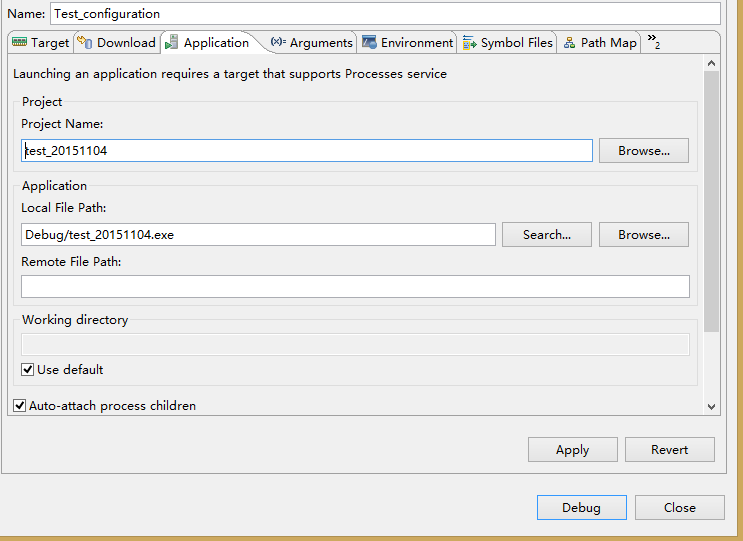Click inside the Remote File Path field
Viewport: 743px width, 541px height.
click(355, 287)
